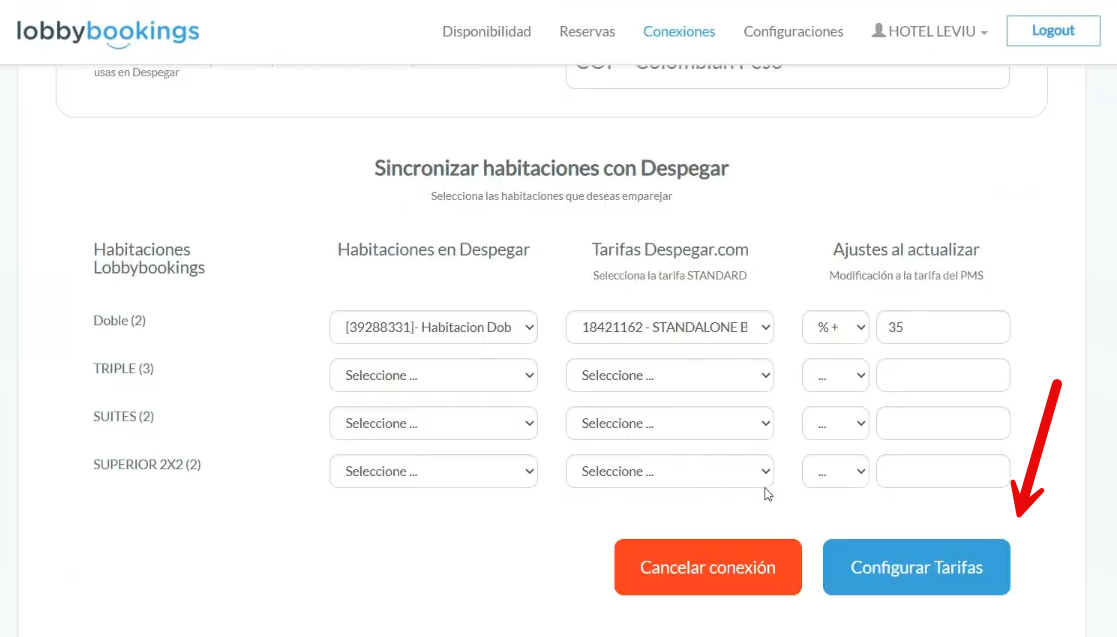This screenshot has height=637, width=1117.
Task: Click the Habitaciones Lobbybookings column header
Action: (x=149, y=258)
